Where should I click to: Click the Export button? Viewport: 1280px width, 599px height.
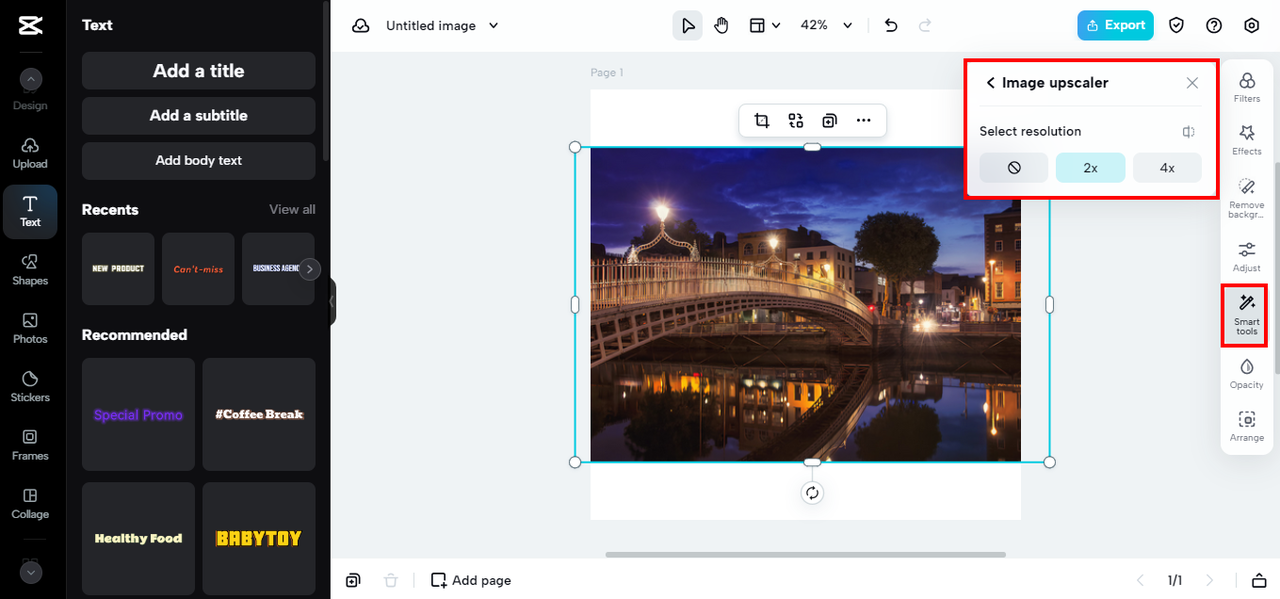click(x=1115, y=26)
